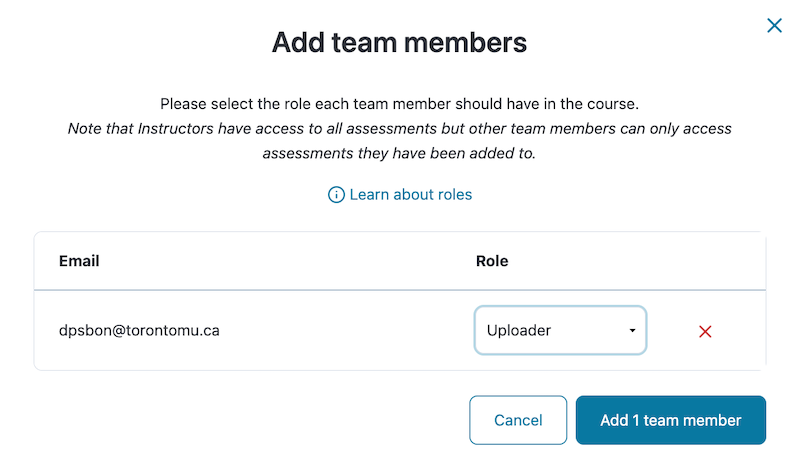Screen dimensions: 800x462
Task: Click the Add team members heading
Action: coord(399,43)
